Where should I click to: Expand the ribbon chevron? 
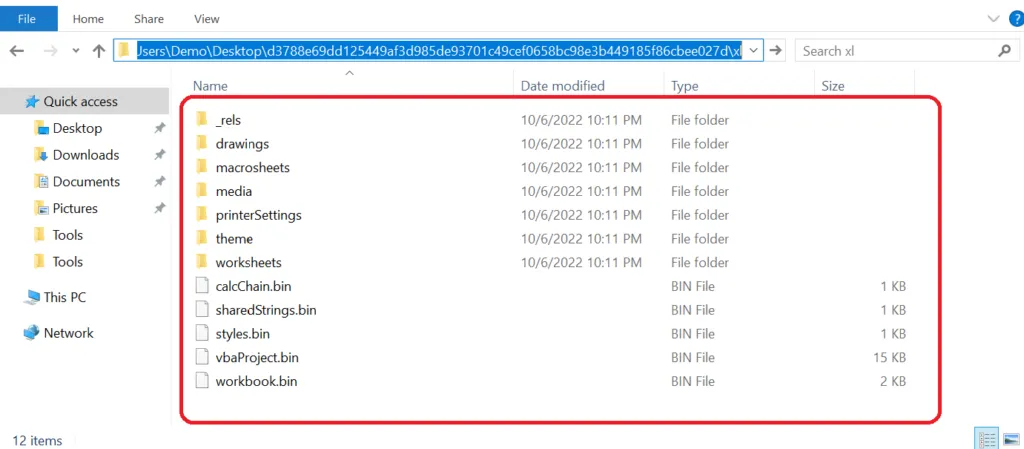point(995,19)
